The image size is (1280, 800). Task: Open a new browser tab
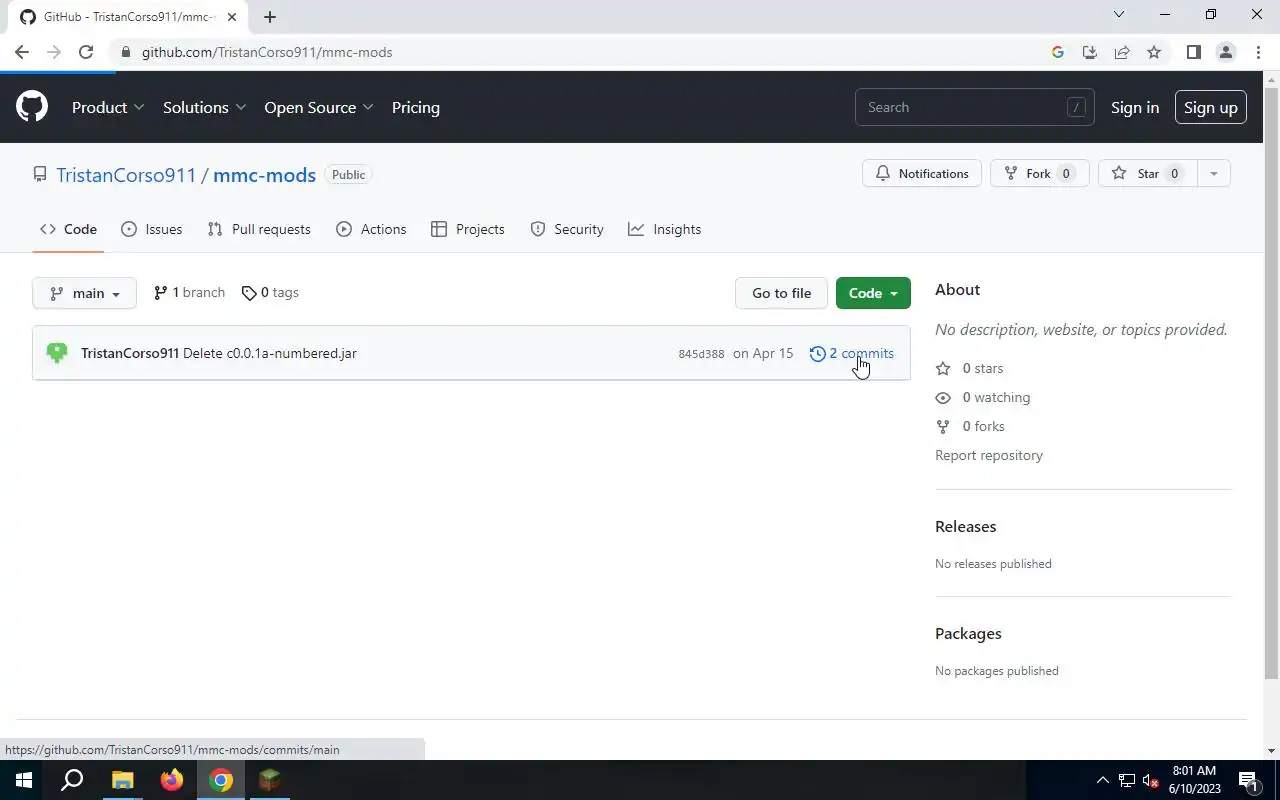[270, 16]
